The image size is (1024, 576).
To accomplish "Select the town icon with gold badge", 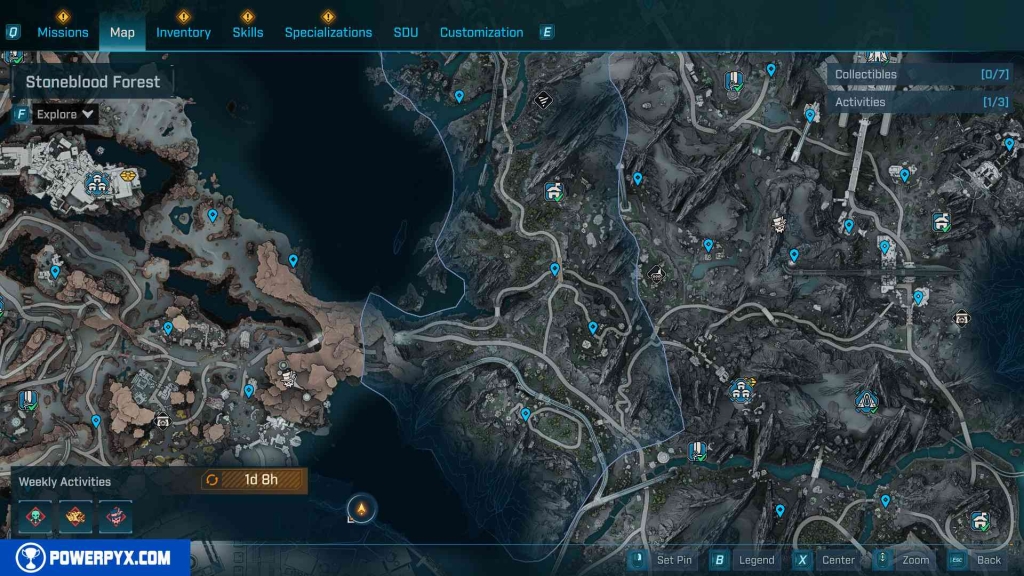I will 741,391.
